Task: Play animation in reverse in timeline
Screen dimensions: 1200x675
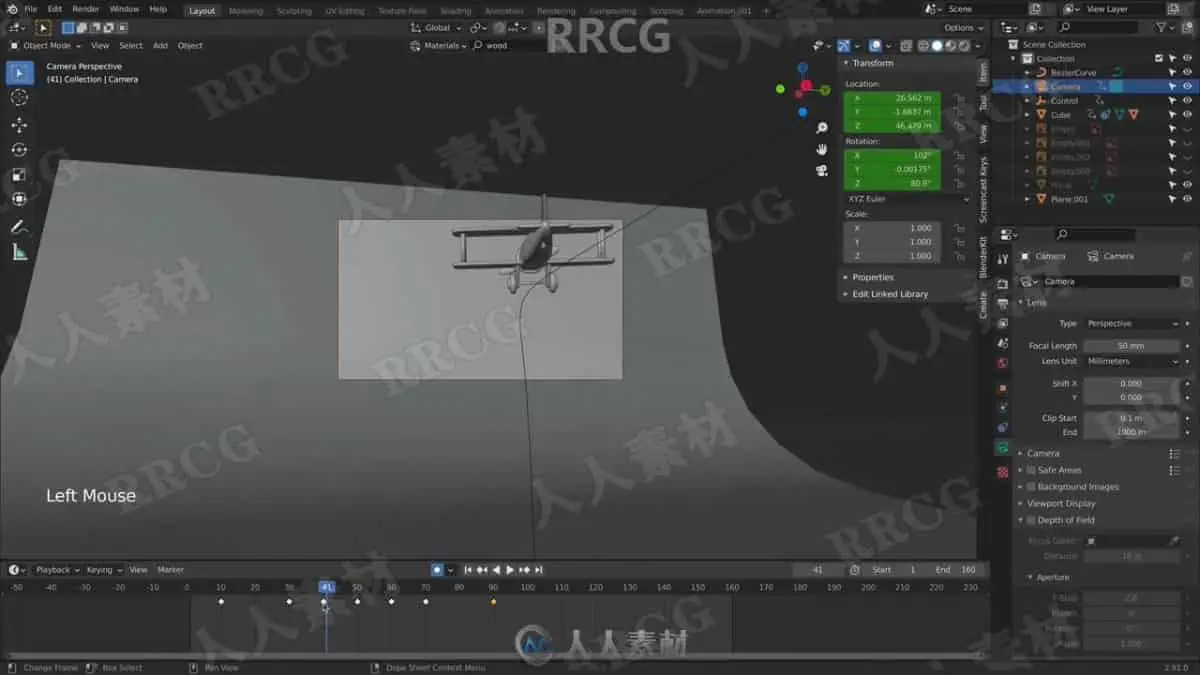Action: [496, 570]
